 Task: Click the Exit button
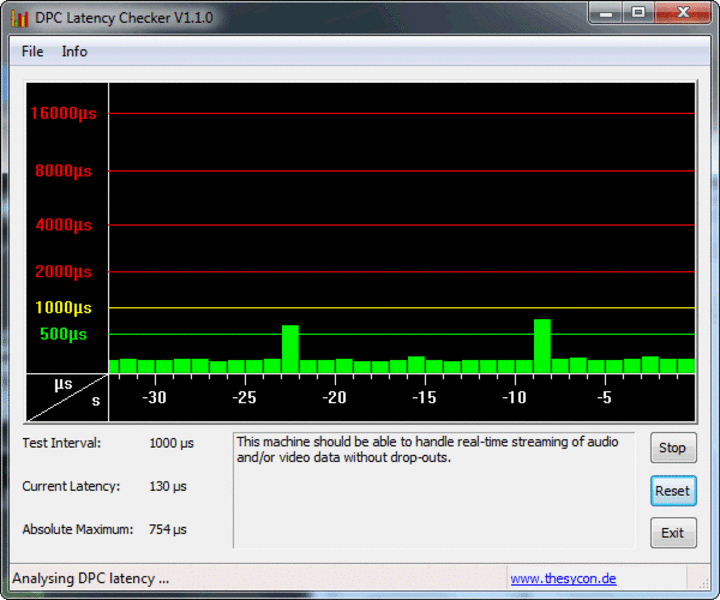673,533
